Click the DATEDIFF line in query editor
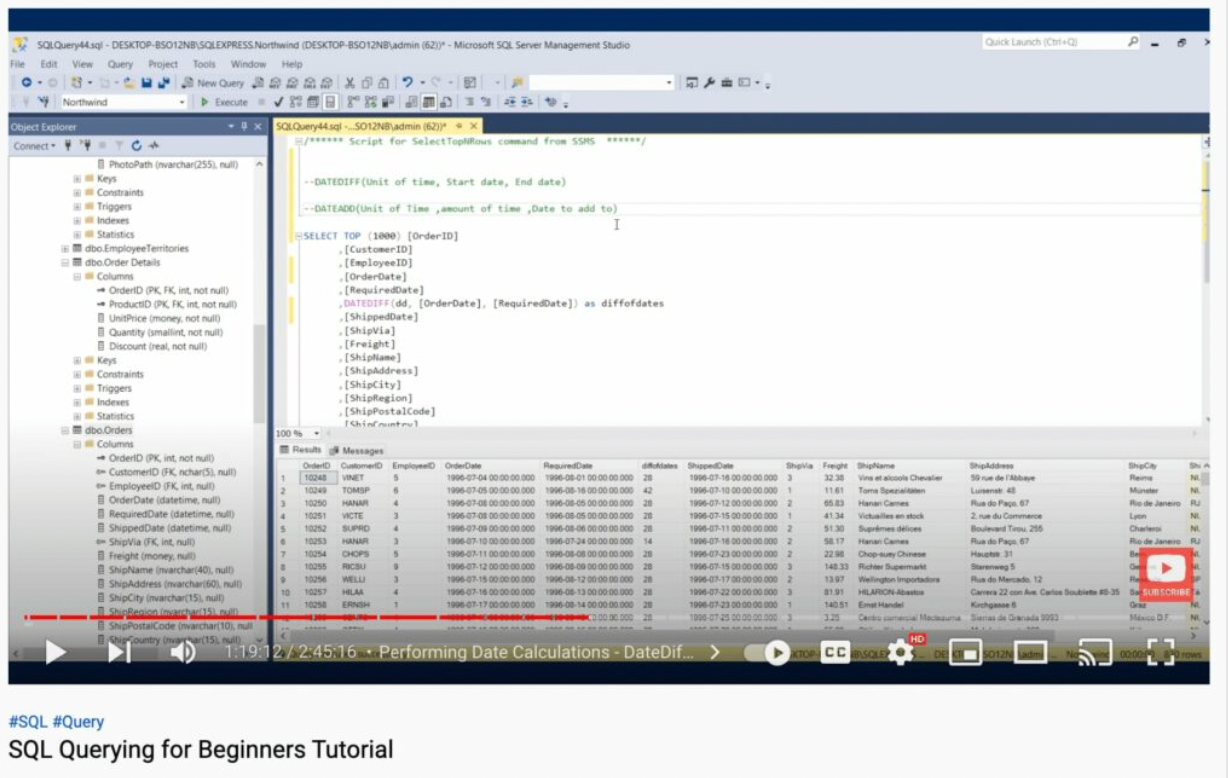The image size is (1228, 778). [502, 303]
